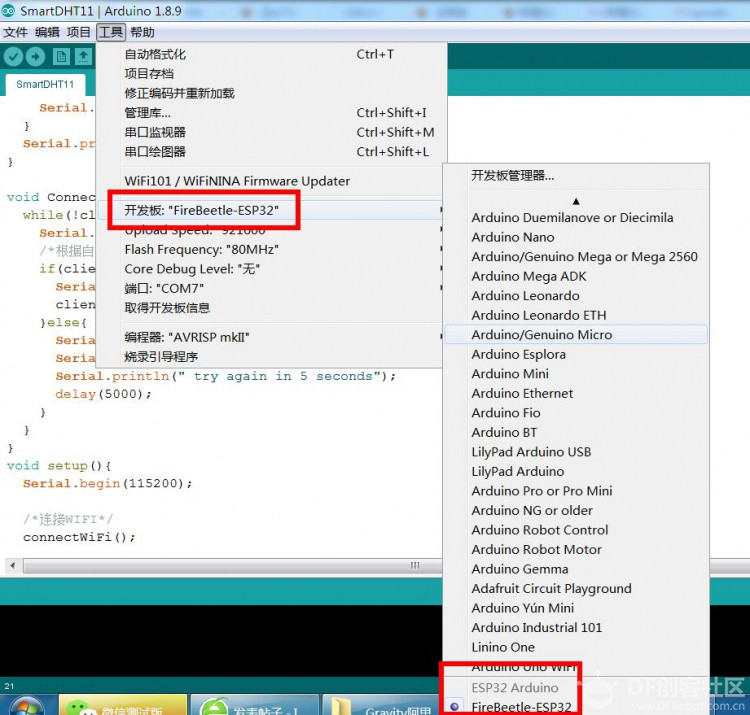Open the 文件 menu

pos(15,33)
